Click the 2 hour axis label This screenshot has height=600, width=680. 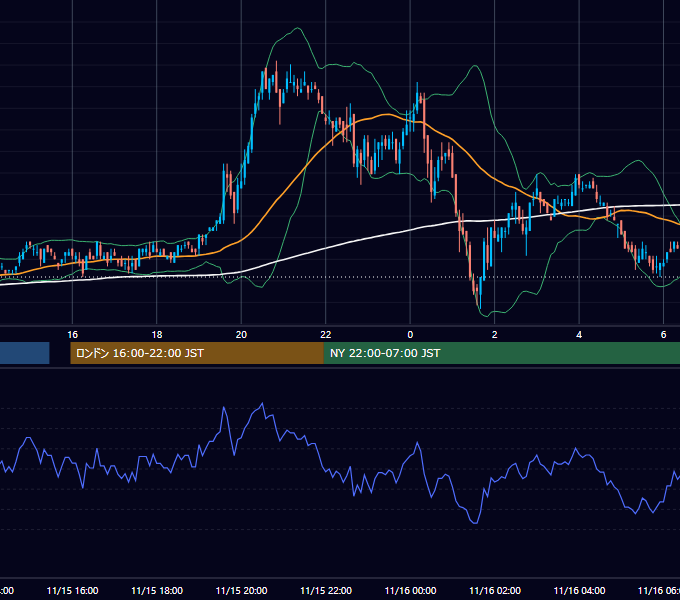coord(494,335)
